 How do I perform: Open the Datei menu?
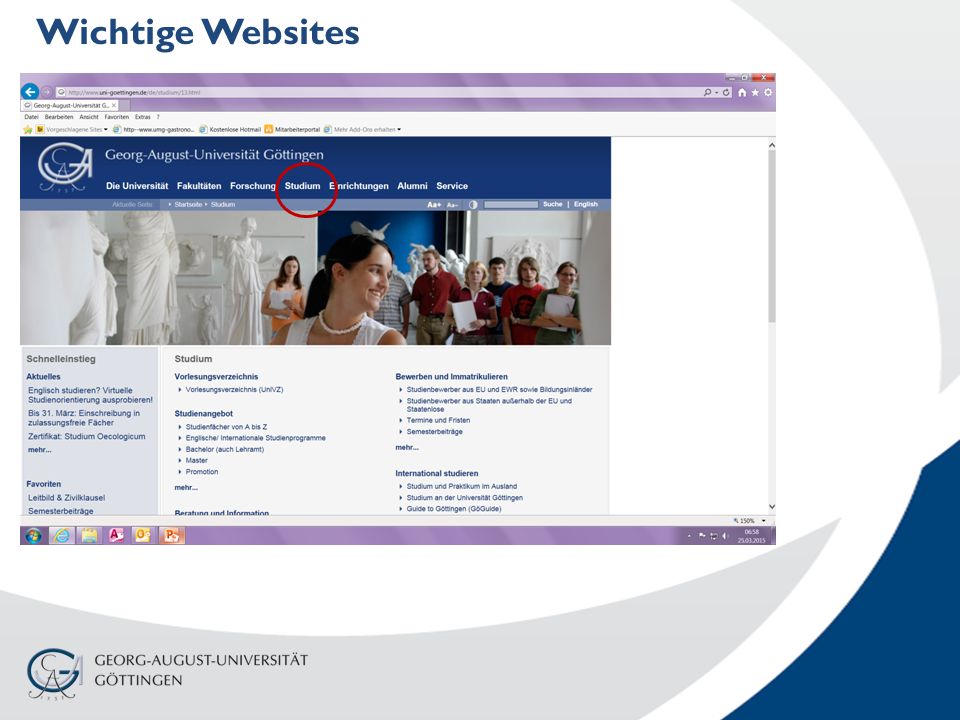31,117
